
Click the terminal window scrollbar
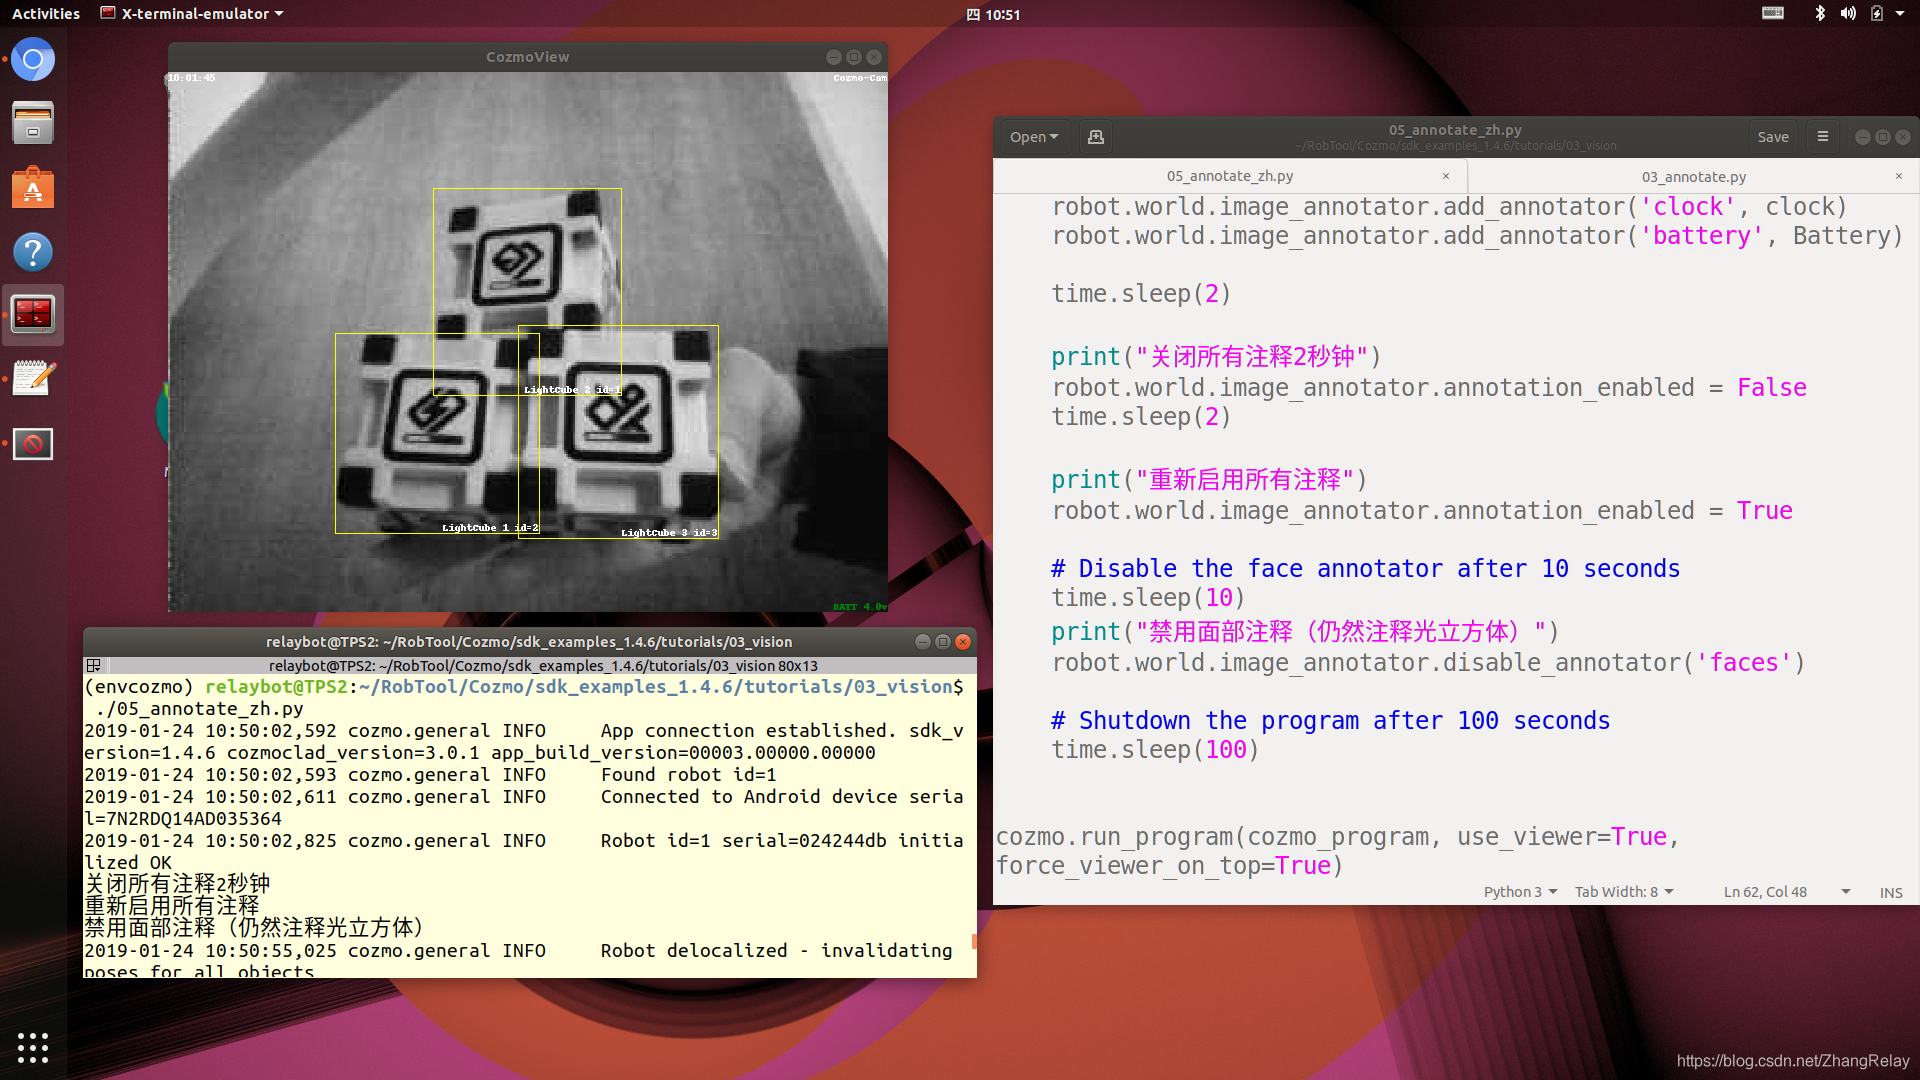tap(973, 940)
